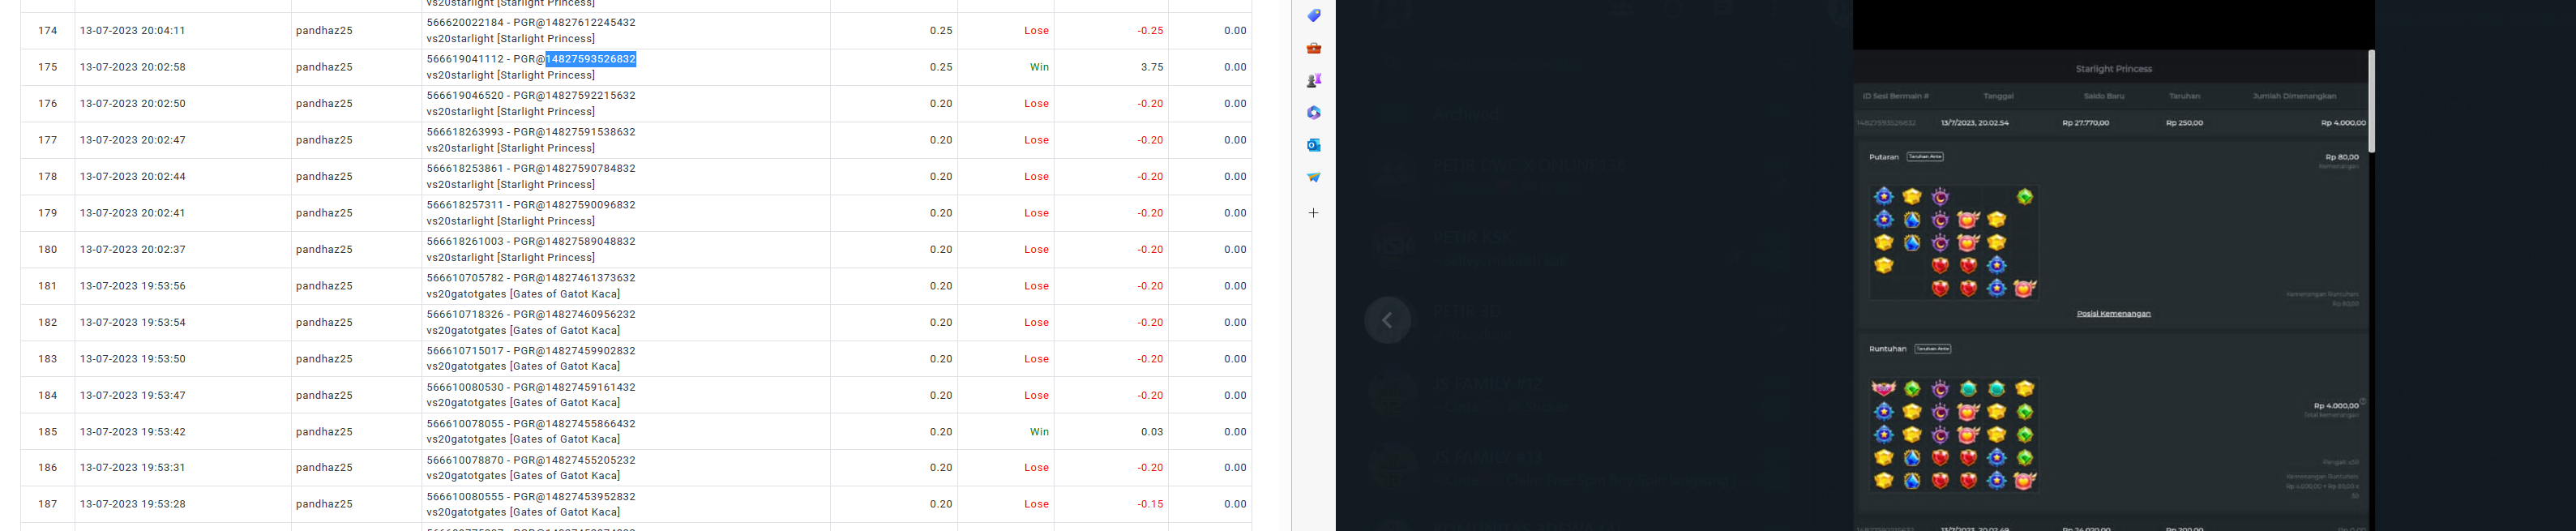The image size is (2576, 531).
Task: Select the highlighted ID 14827593526832
Action: tap(591, 59)
